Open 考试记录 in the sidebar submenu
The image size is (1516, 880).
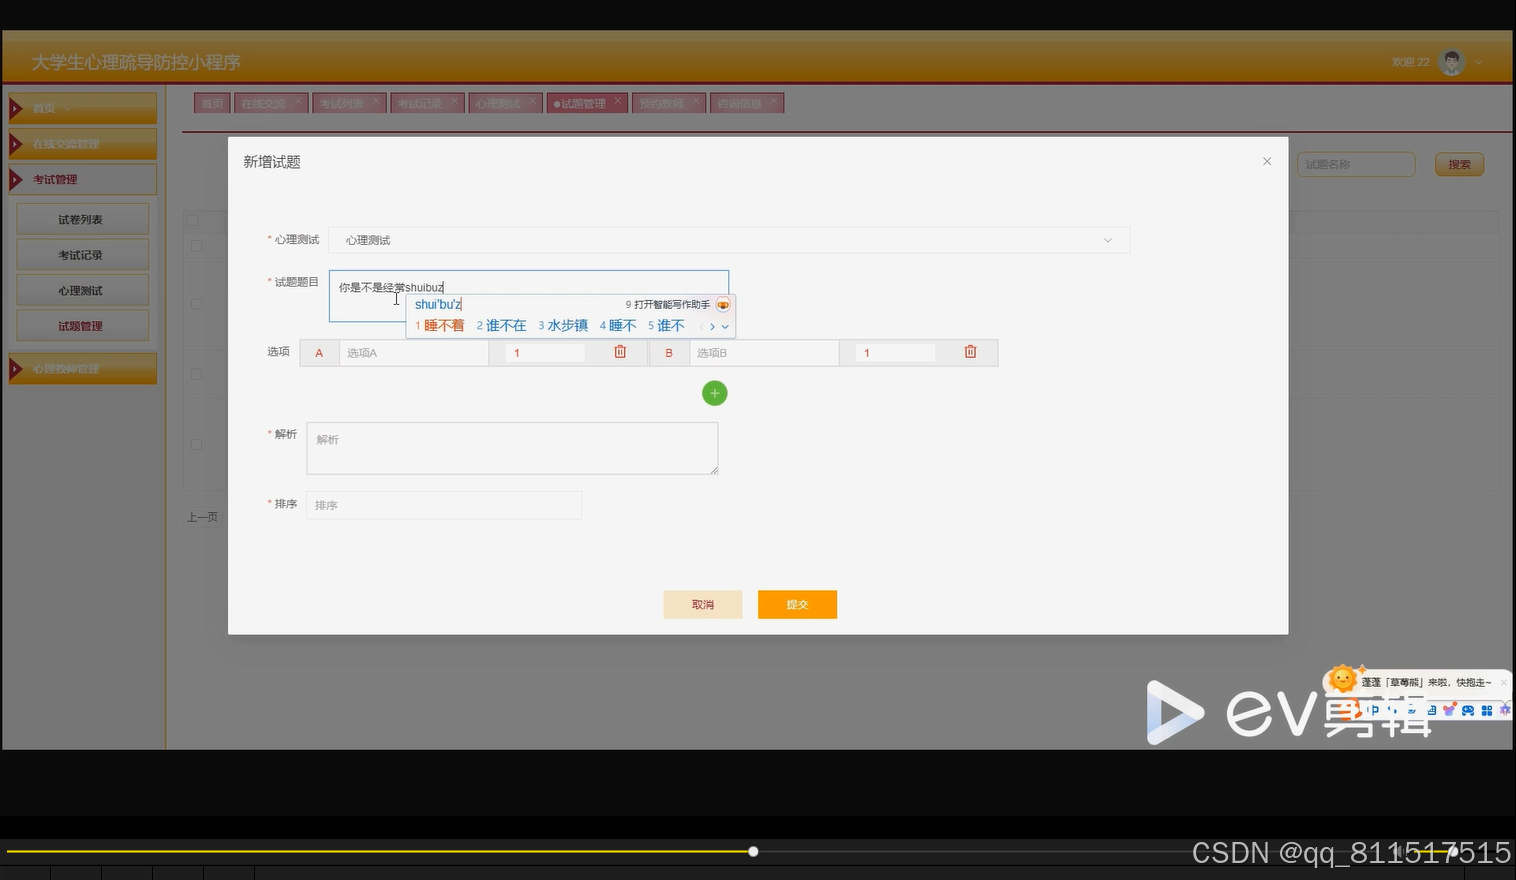click(x=82, y=255)
